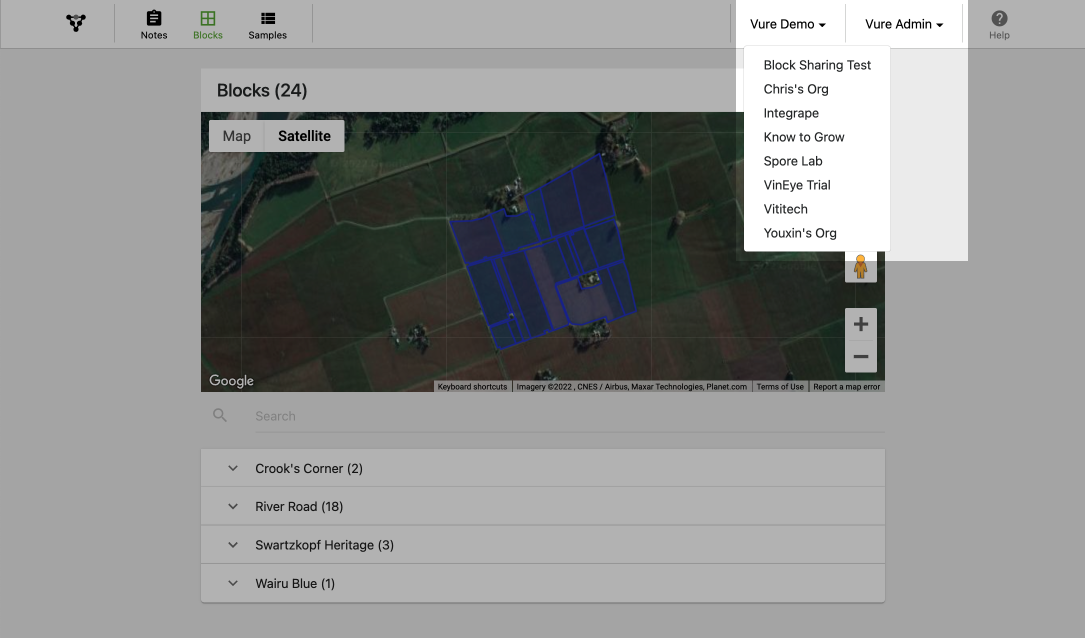Screen dimensions: 1085x638
Task: Open the Notes page
Action: coord(154,25)
